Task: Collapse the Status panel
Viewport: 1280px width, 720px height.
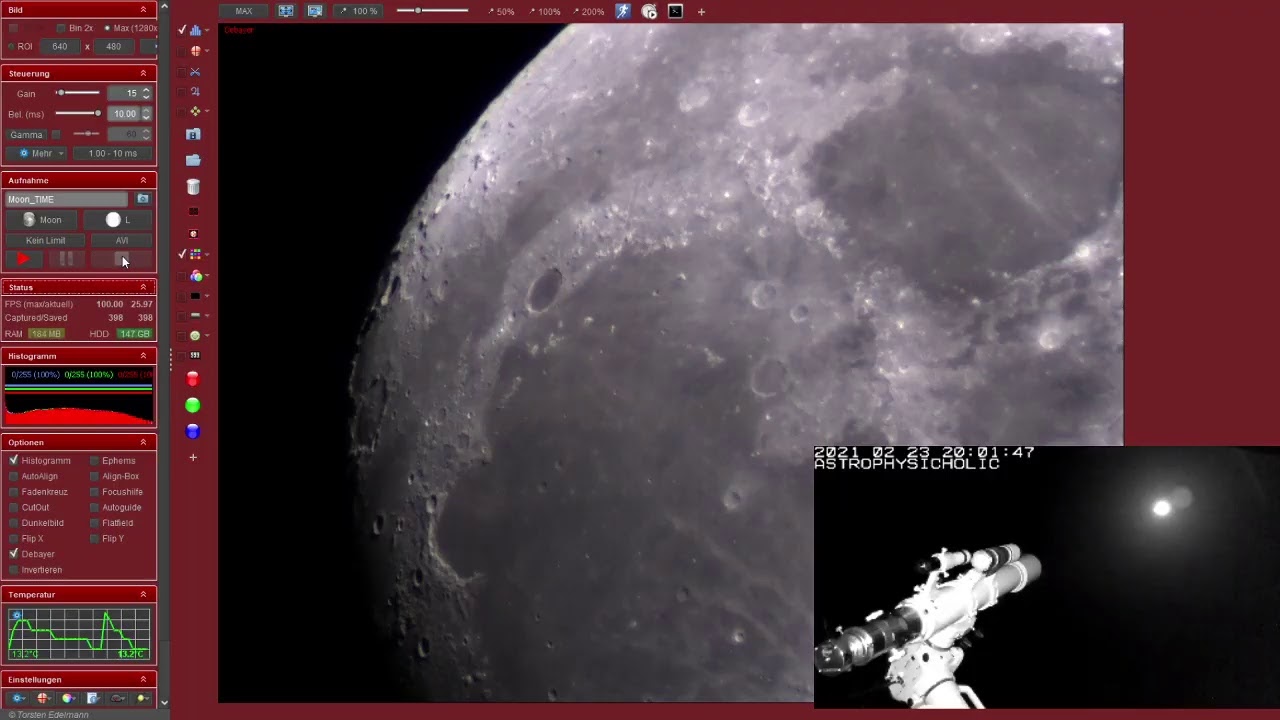Action: (x=143, y=287)
